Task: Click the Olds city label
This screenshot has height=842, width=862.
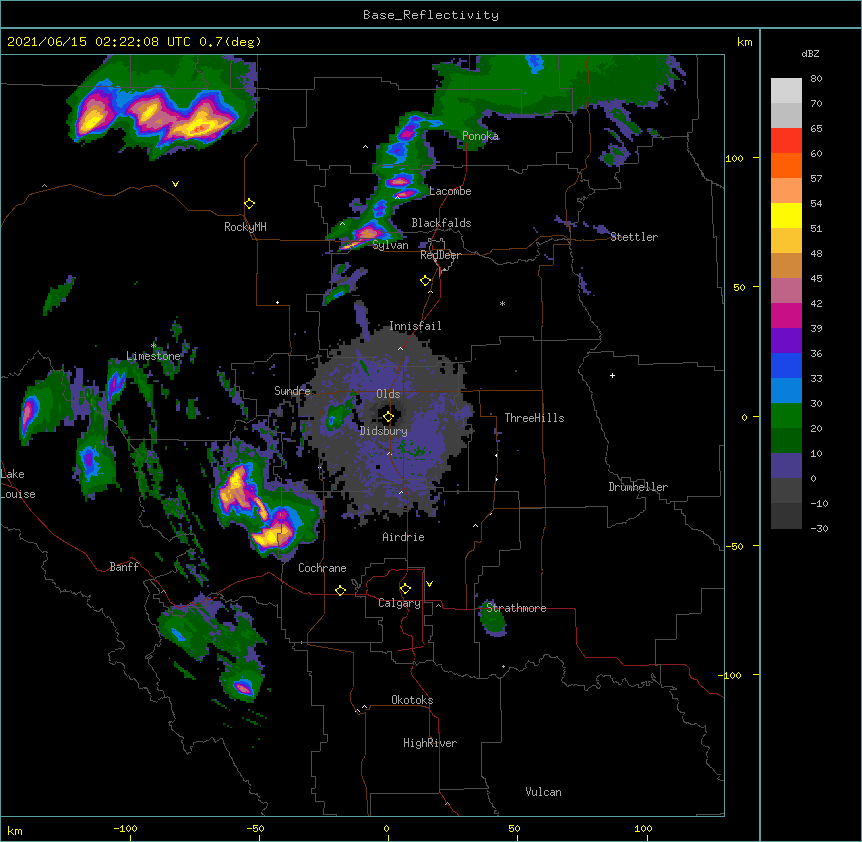Action: click(388, 394)
